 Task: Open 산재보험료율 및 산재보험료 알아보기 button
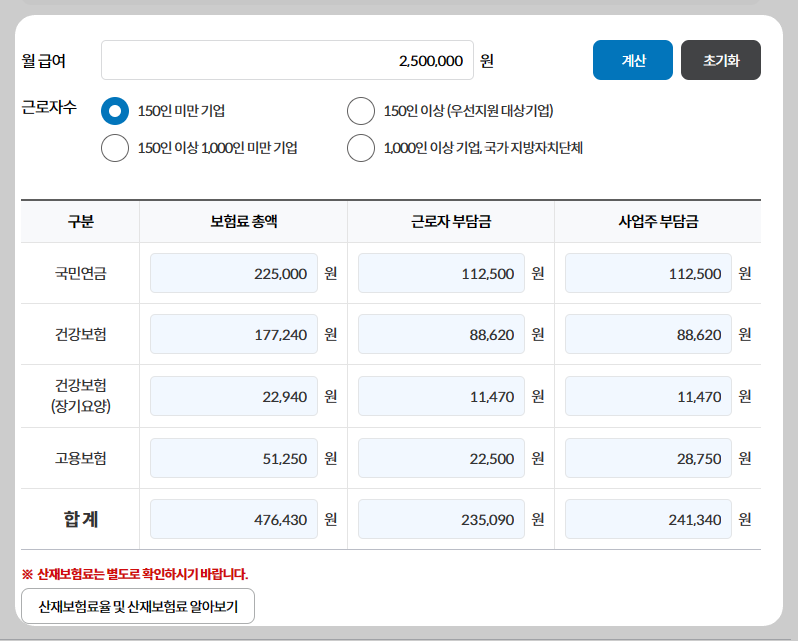coord(138,606)
